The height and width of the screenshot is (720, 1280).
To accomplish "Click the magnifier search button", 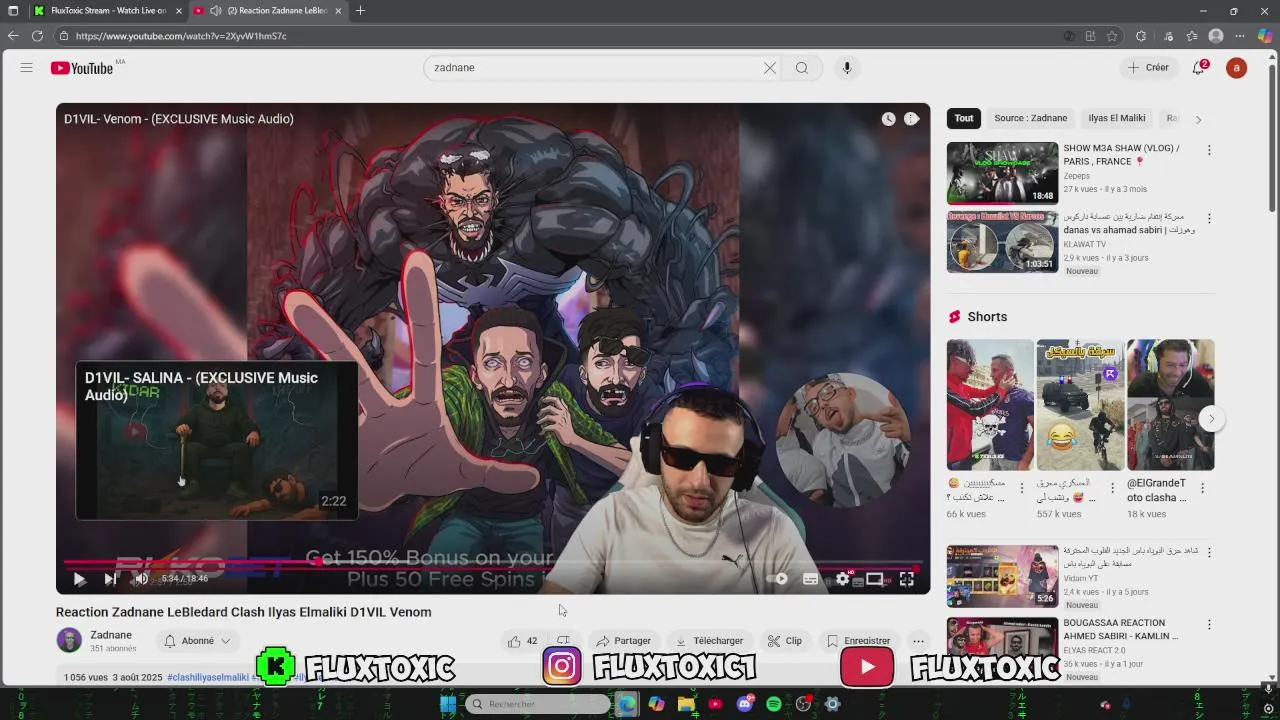I will pos(802,68).
